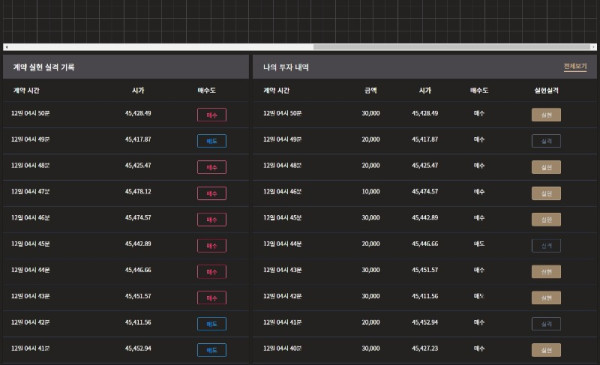This screenshot has height=365, width=600.
Task: Click the 시가 column header in the left table
Action: pos(138,90)
